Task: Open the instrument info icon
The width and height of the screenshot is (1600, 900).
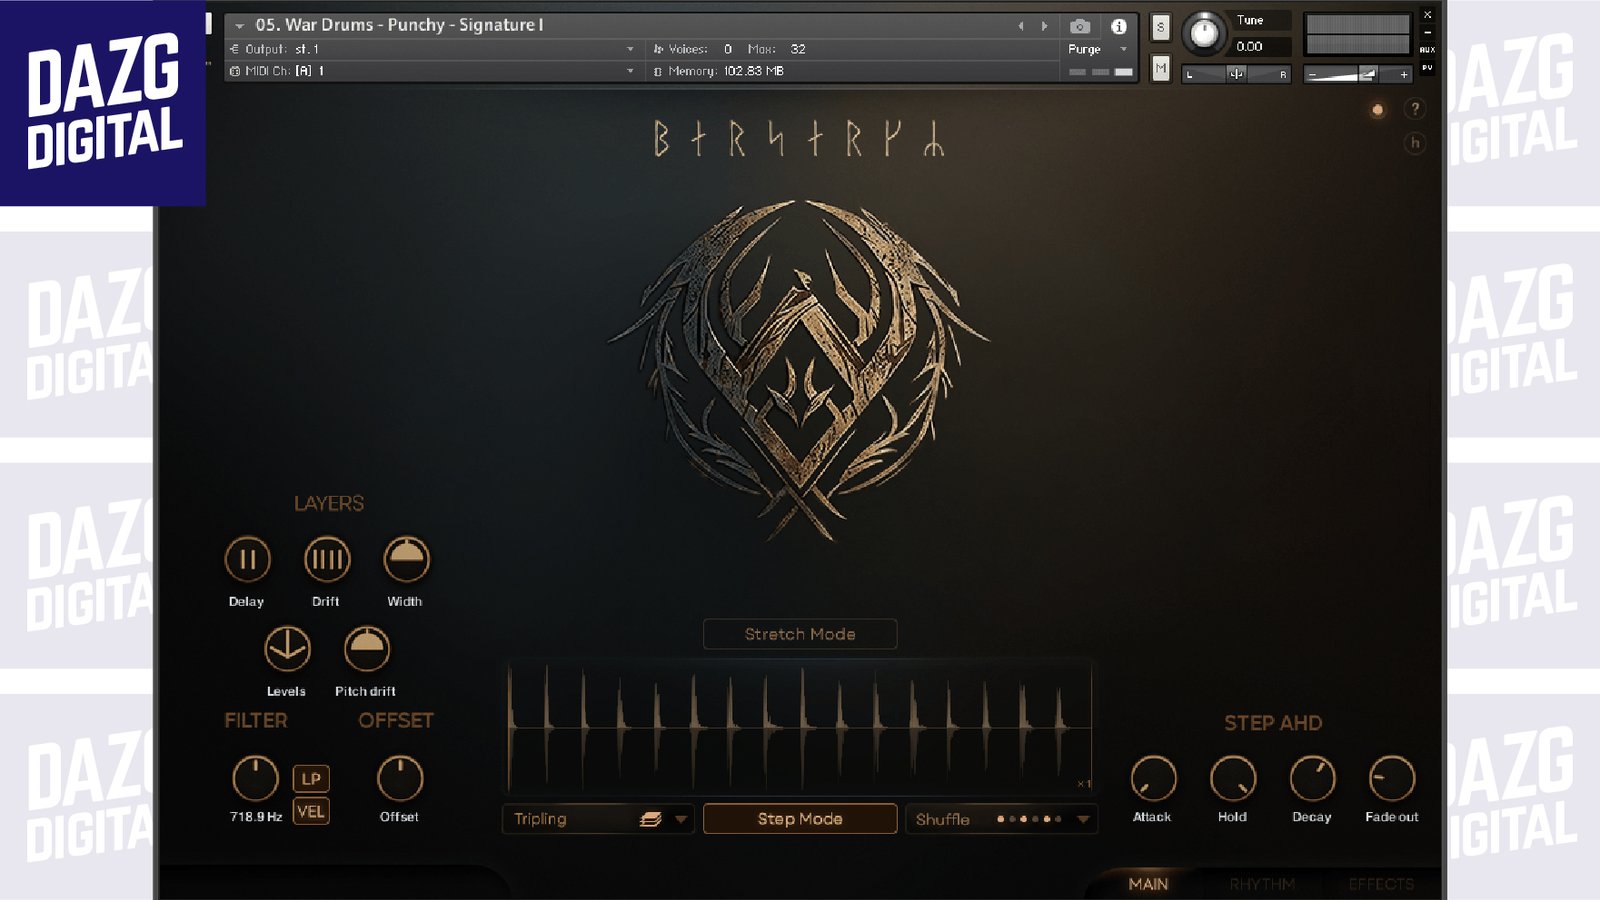Action: [1119, 26]
